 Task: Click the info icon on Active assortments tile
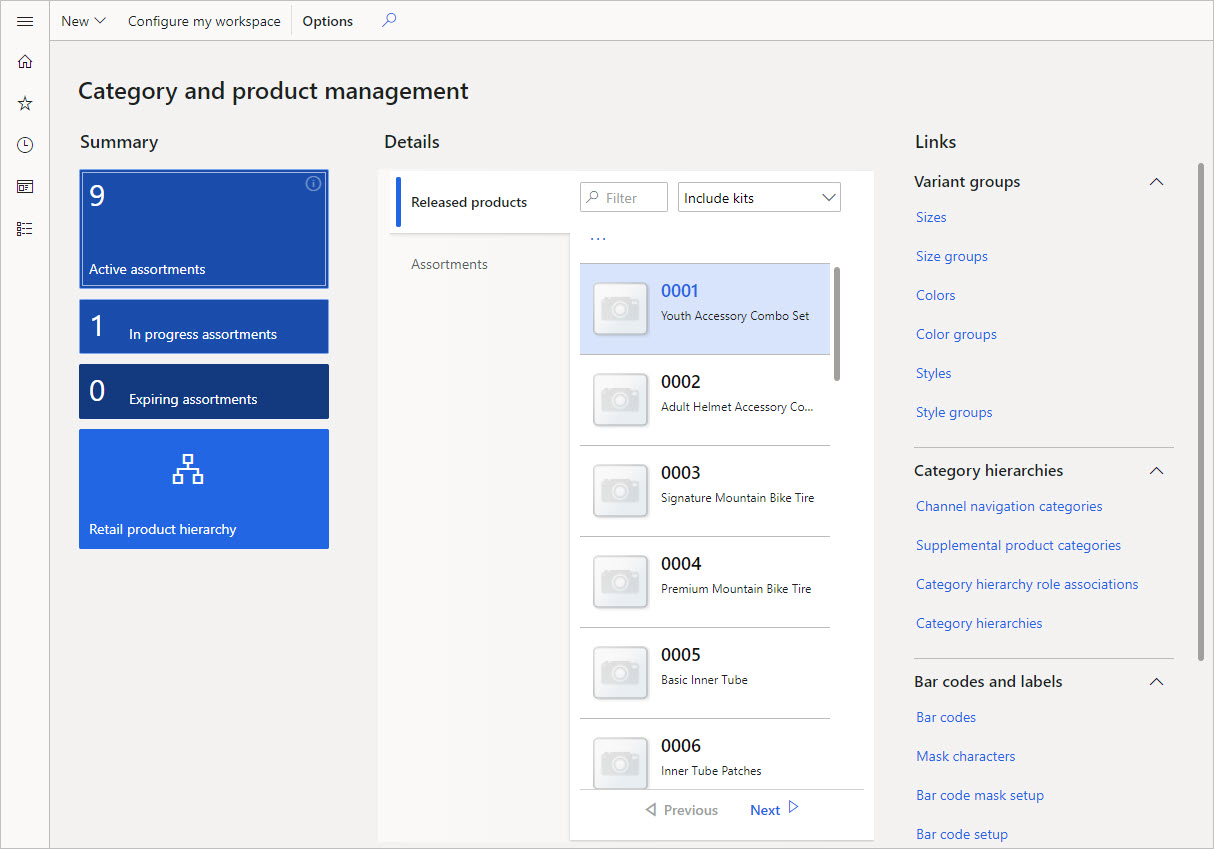click(313, 183)
